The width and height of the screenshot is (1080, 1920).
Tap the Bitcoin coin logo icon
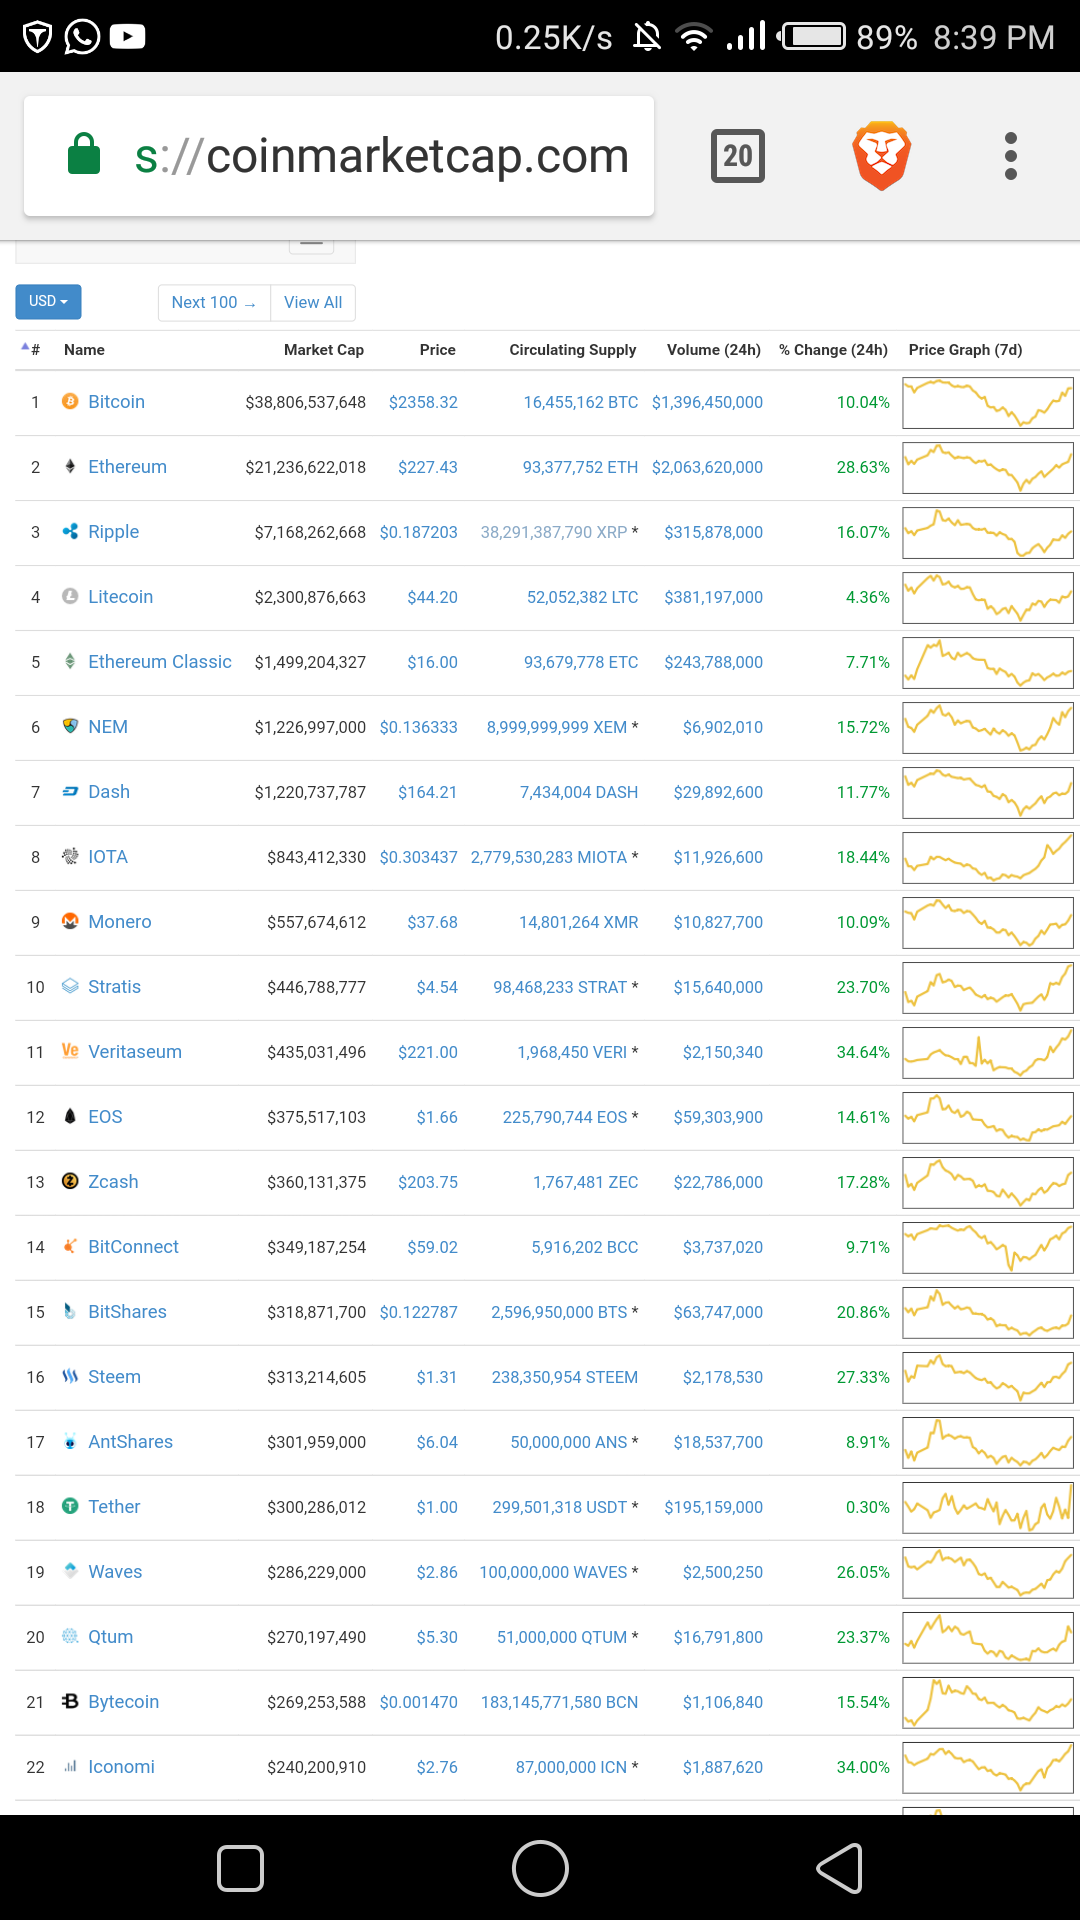tap(70, 401)
